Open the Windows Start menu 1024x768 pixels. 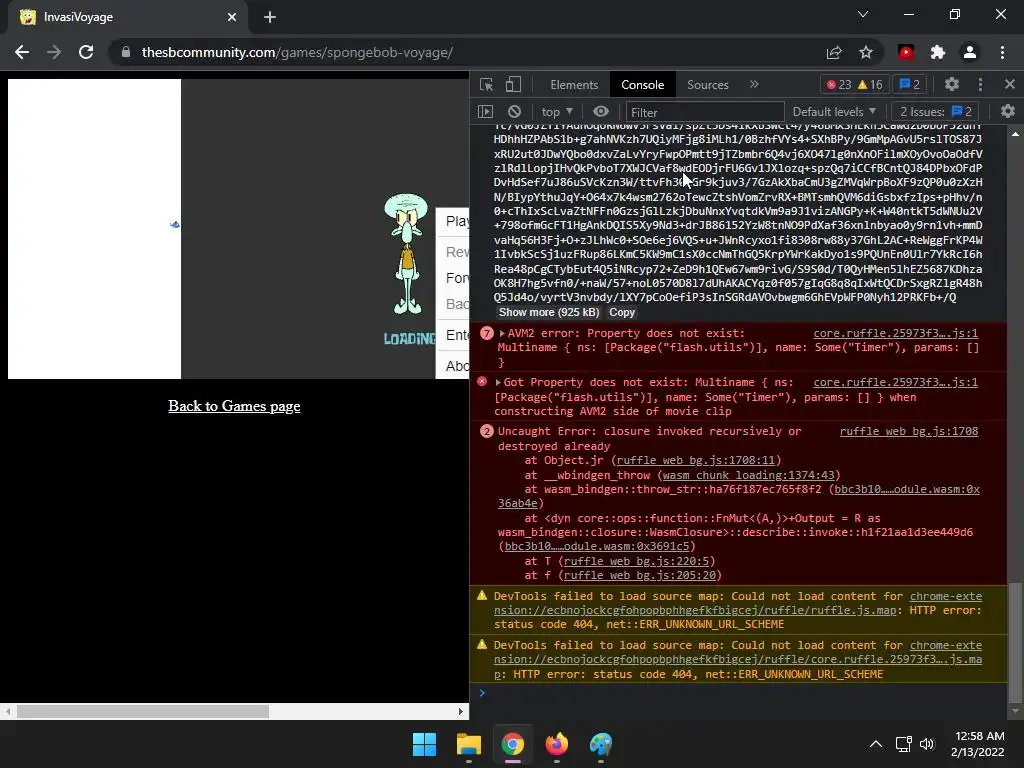(x=424, y=744)
